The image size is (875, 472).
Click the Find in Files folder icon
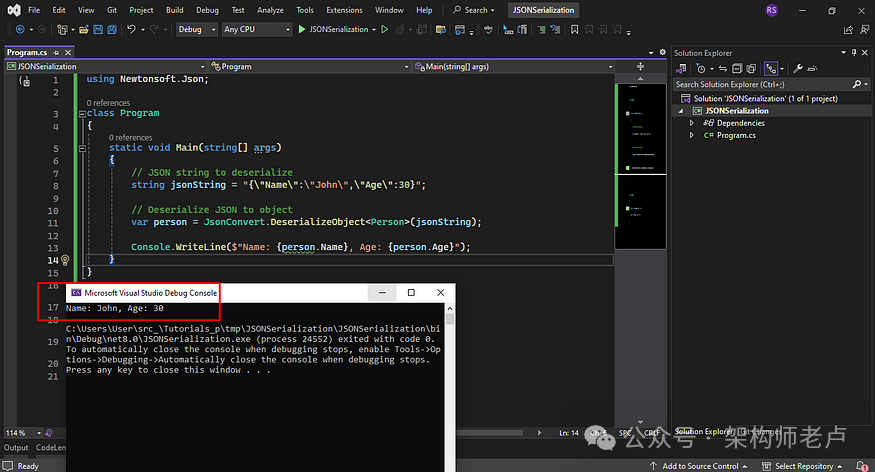(x=441, y=30)
